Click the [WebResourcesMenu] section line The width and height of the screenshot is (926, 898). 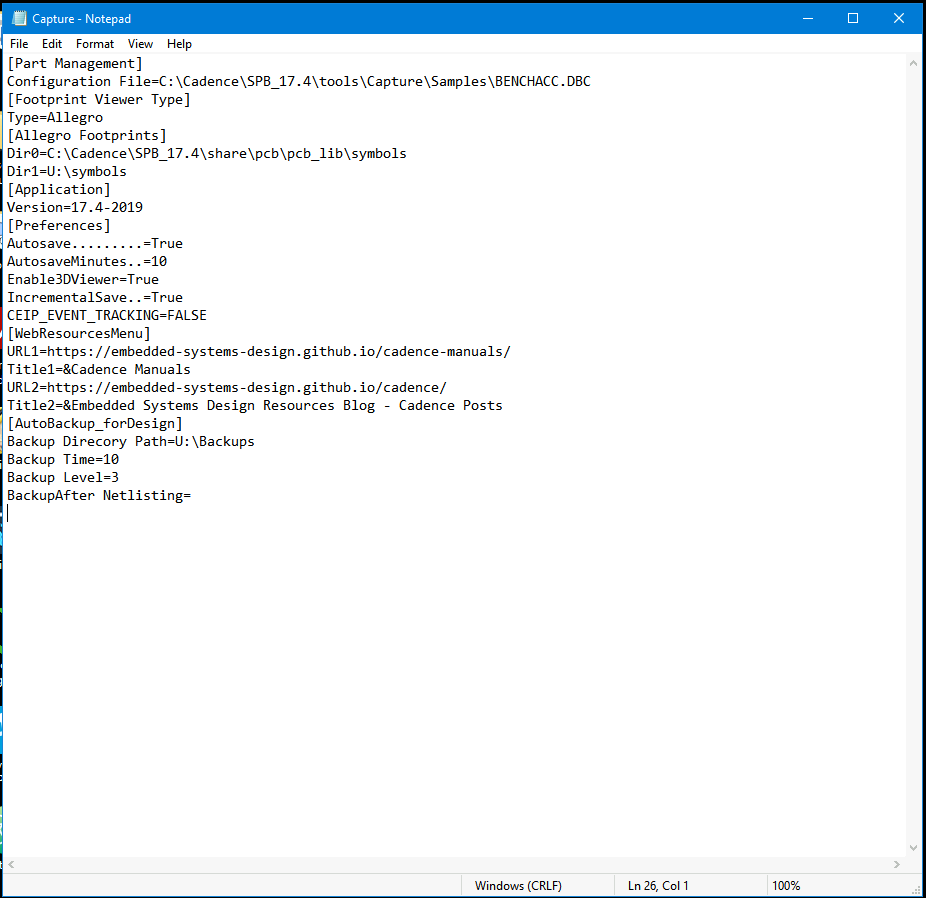pyautogui.click(x=79, y=334)
